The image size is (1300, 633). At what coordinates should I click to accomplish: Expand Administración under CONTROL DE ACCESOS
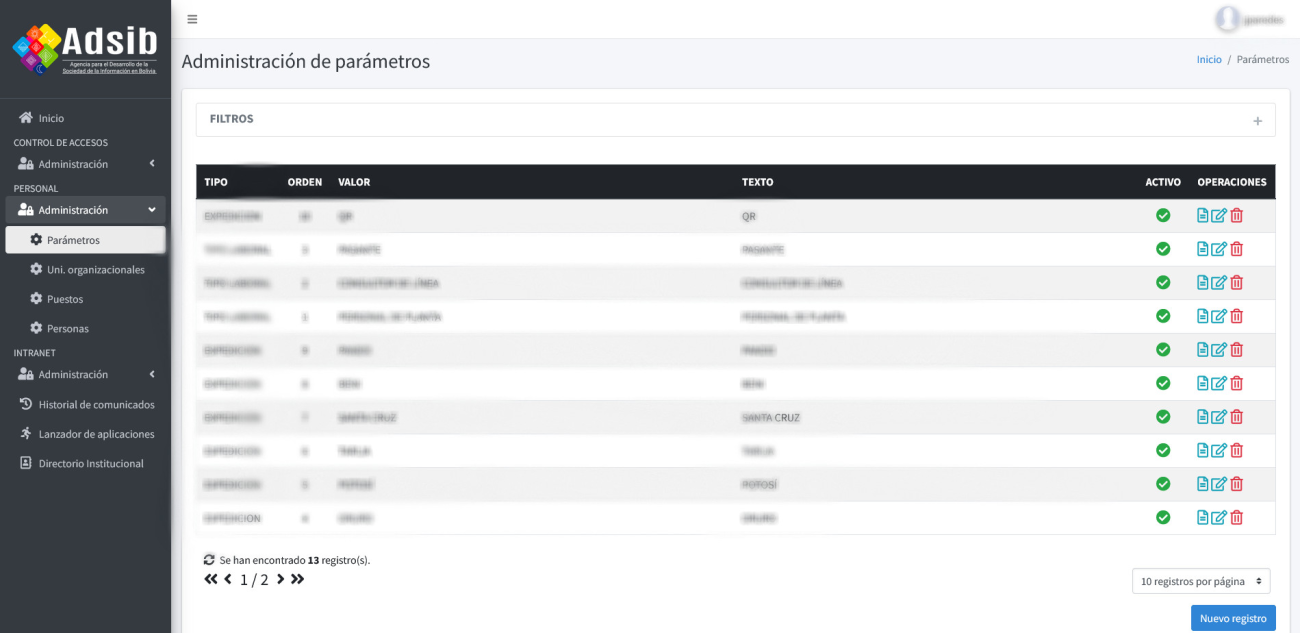86,164
